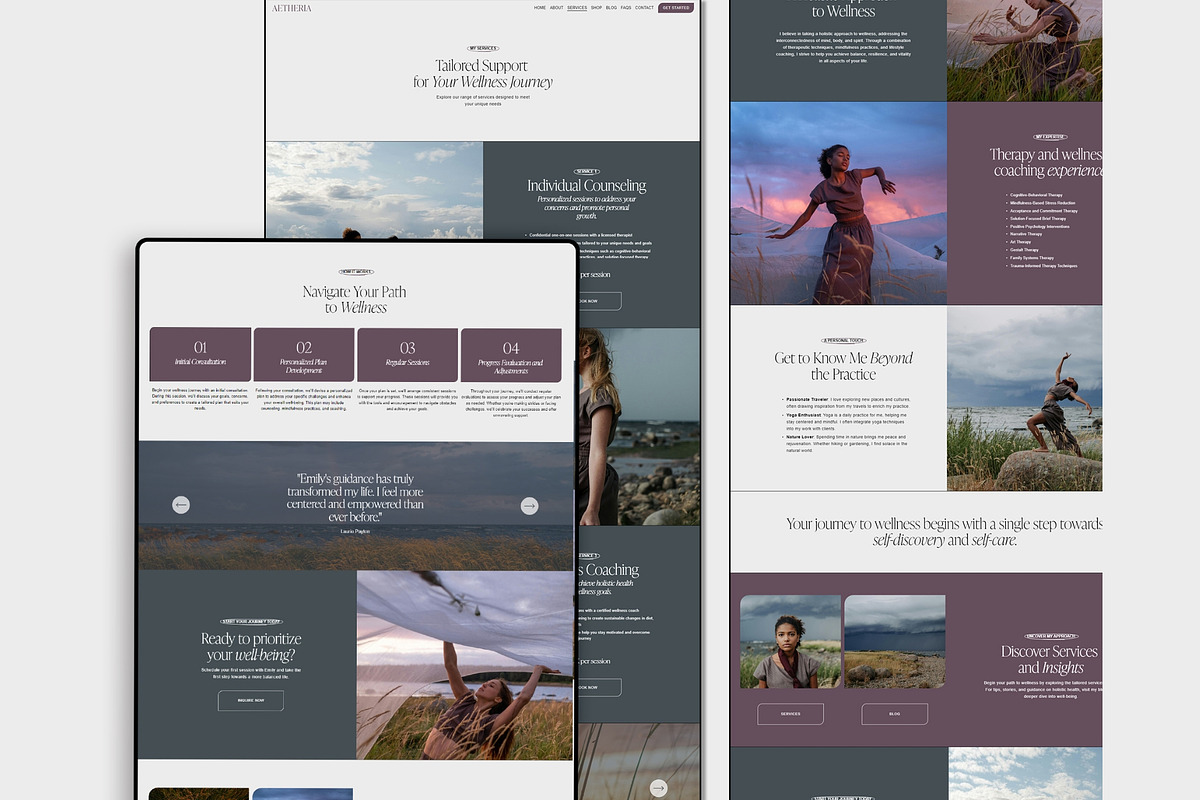Go to the About page in navigation
Screen dimensions: 1200x800
click(557, 8)
